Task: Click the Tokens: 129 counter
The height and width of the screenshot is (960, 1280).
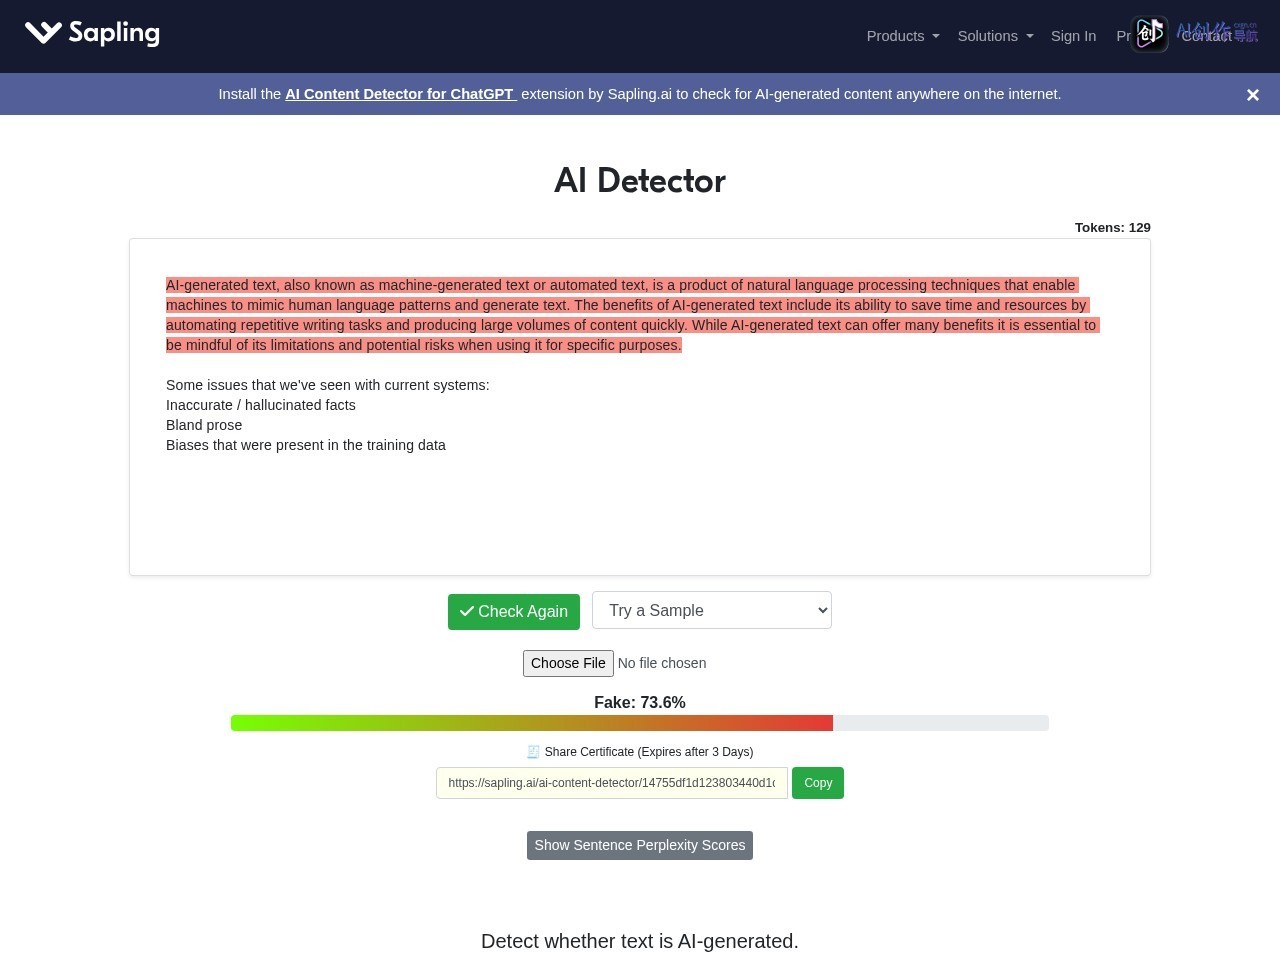Action: pos(1113,227)
